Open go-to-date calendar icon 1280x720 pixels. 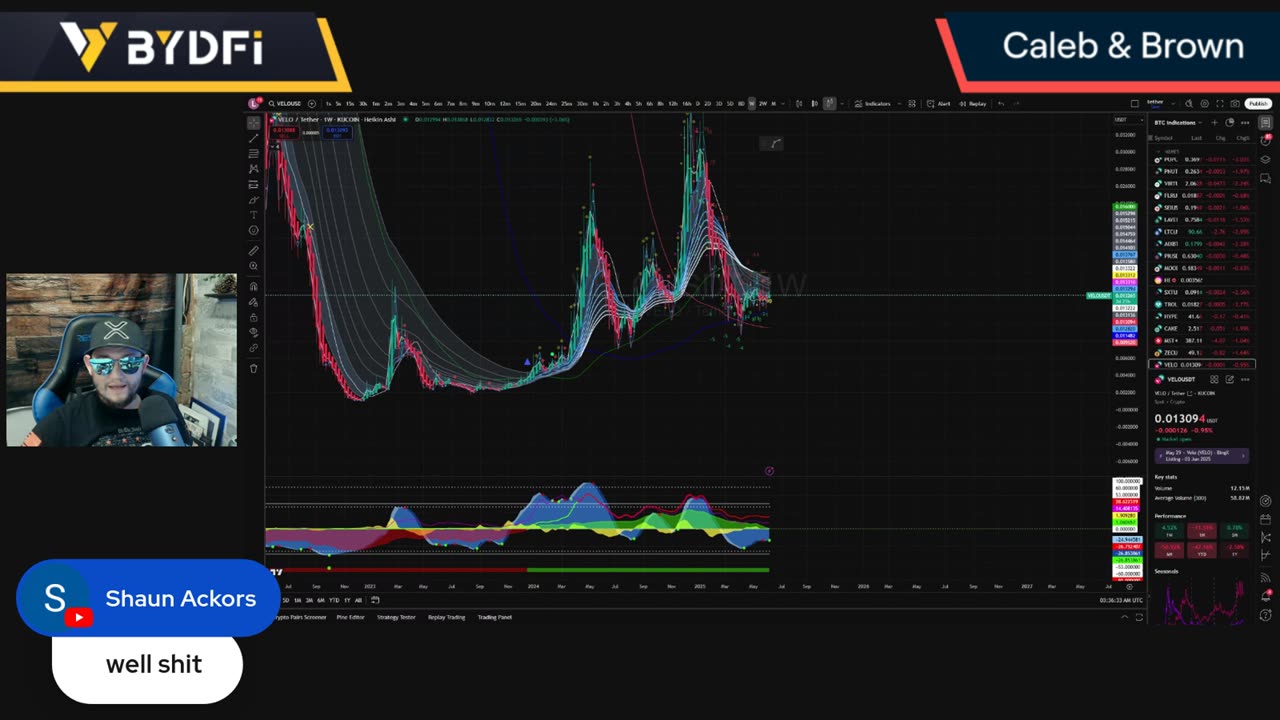tap(375, 600)
